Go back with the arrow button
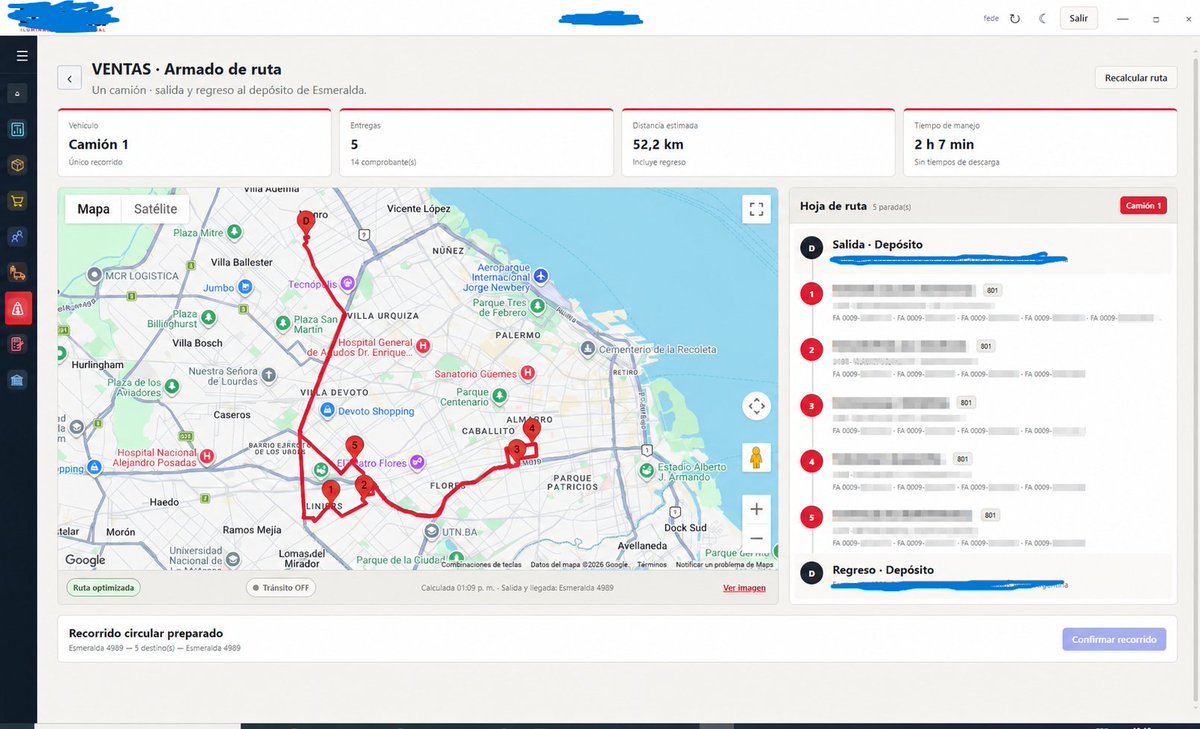Image resolution: width=1200 pixels, height=729 pixels. [x=69, y=78]
